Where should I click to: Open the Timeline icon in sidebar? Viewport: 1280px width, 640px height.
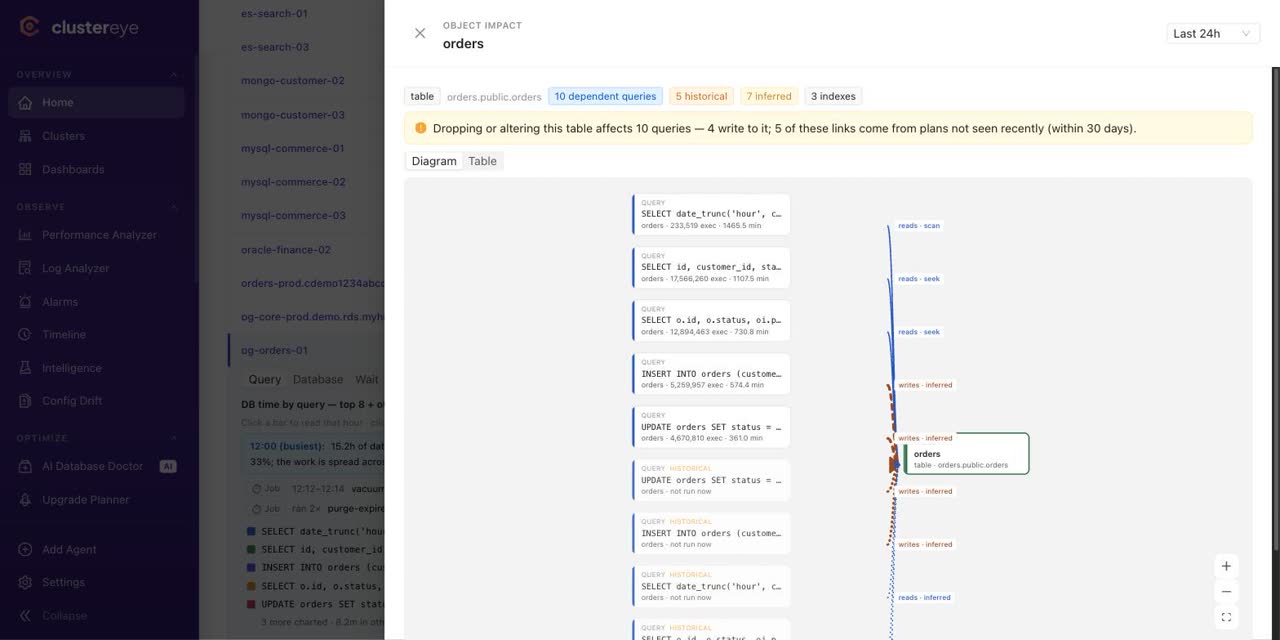[25, 334]
